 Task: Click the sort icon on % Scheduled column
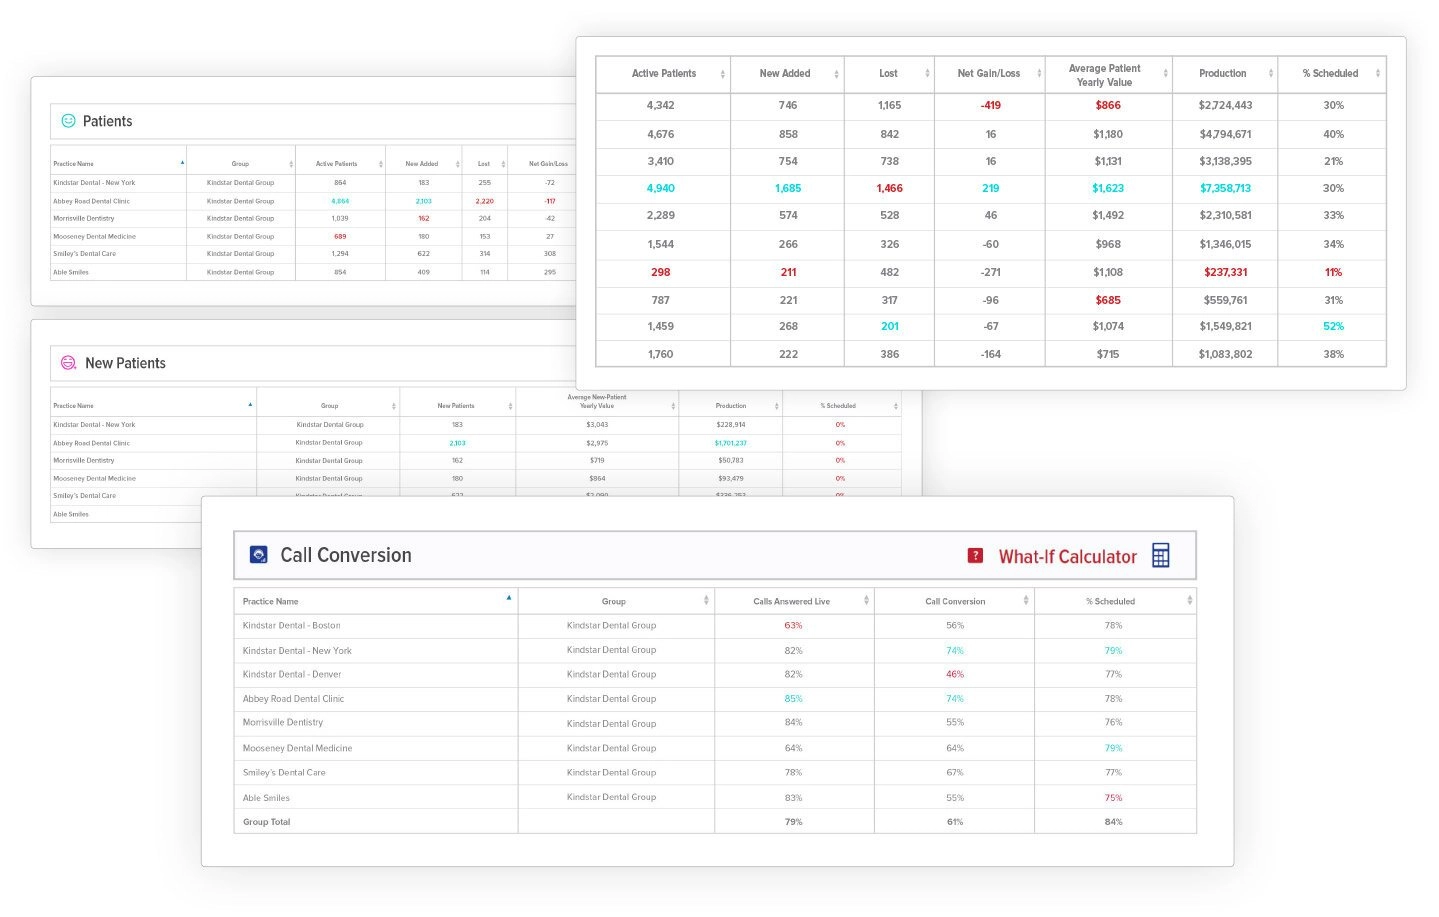pos(1375,73)
